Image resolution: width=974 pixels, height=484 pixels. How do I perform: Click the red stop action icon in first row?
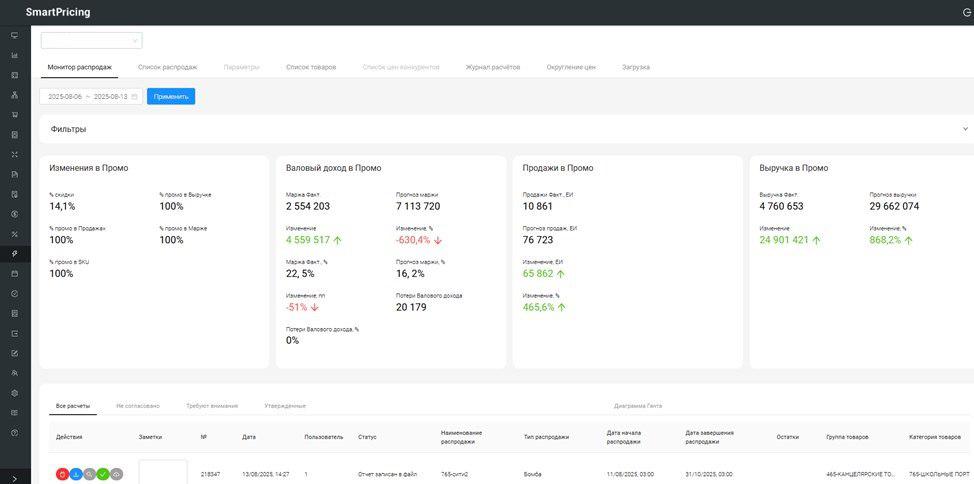(x=62, y=474)
